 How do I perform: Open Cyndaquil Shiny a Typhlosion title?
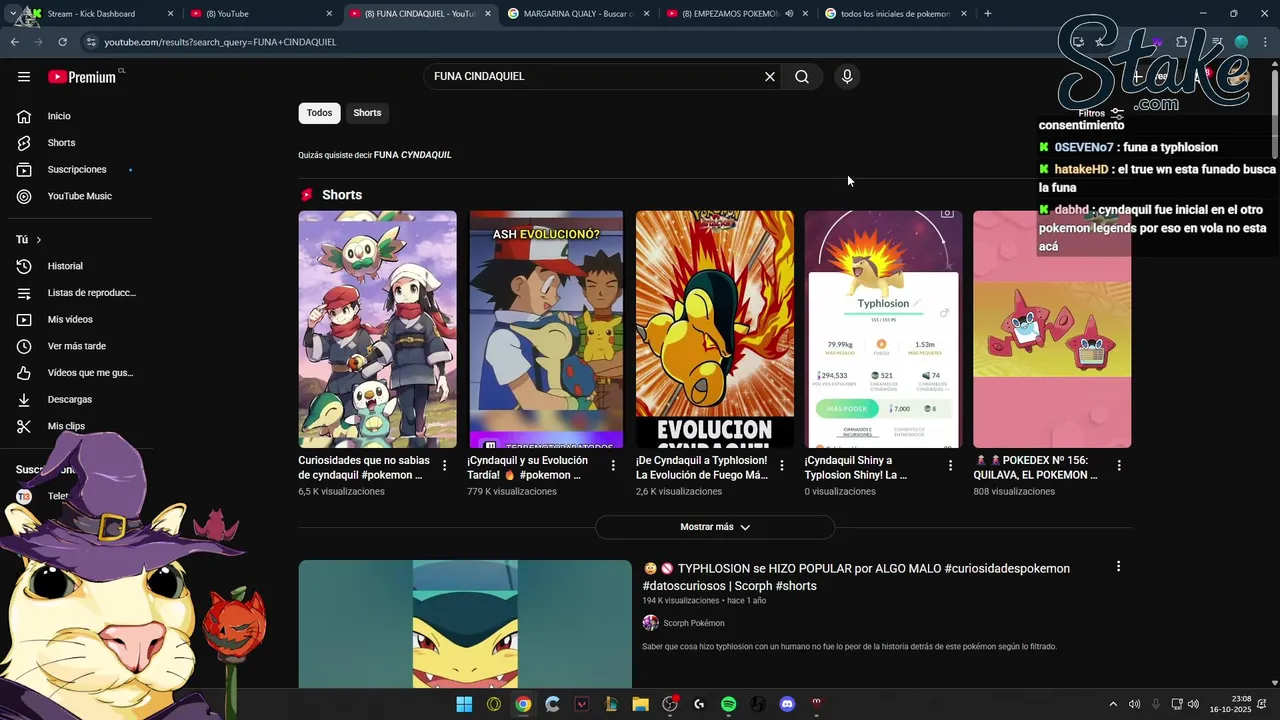(x=856, y=468)
